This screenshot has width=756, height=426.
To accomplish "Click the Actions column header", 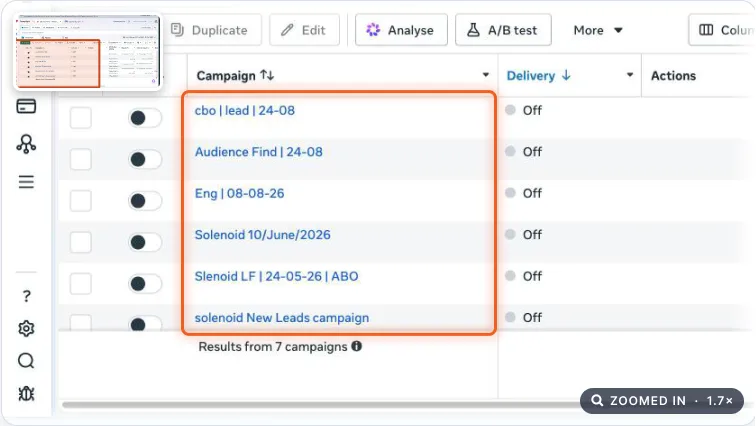I will click(673, 76).
